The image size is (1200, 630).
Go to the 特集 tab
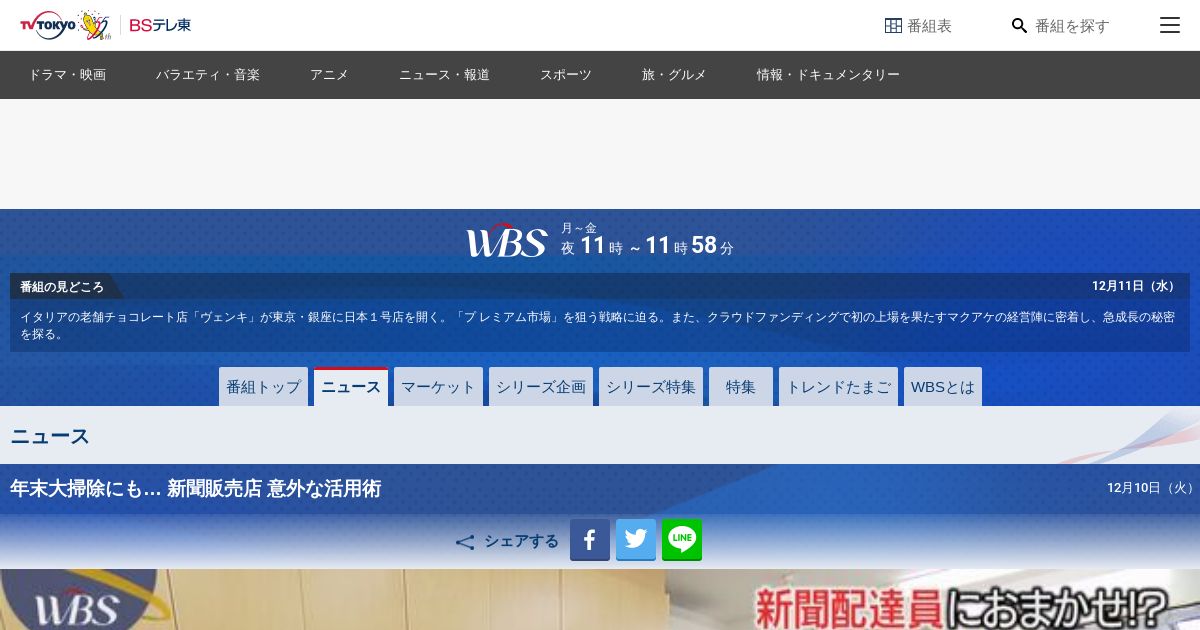tap(741, 387)
